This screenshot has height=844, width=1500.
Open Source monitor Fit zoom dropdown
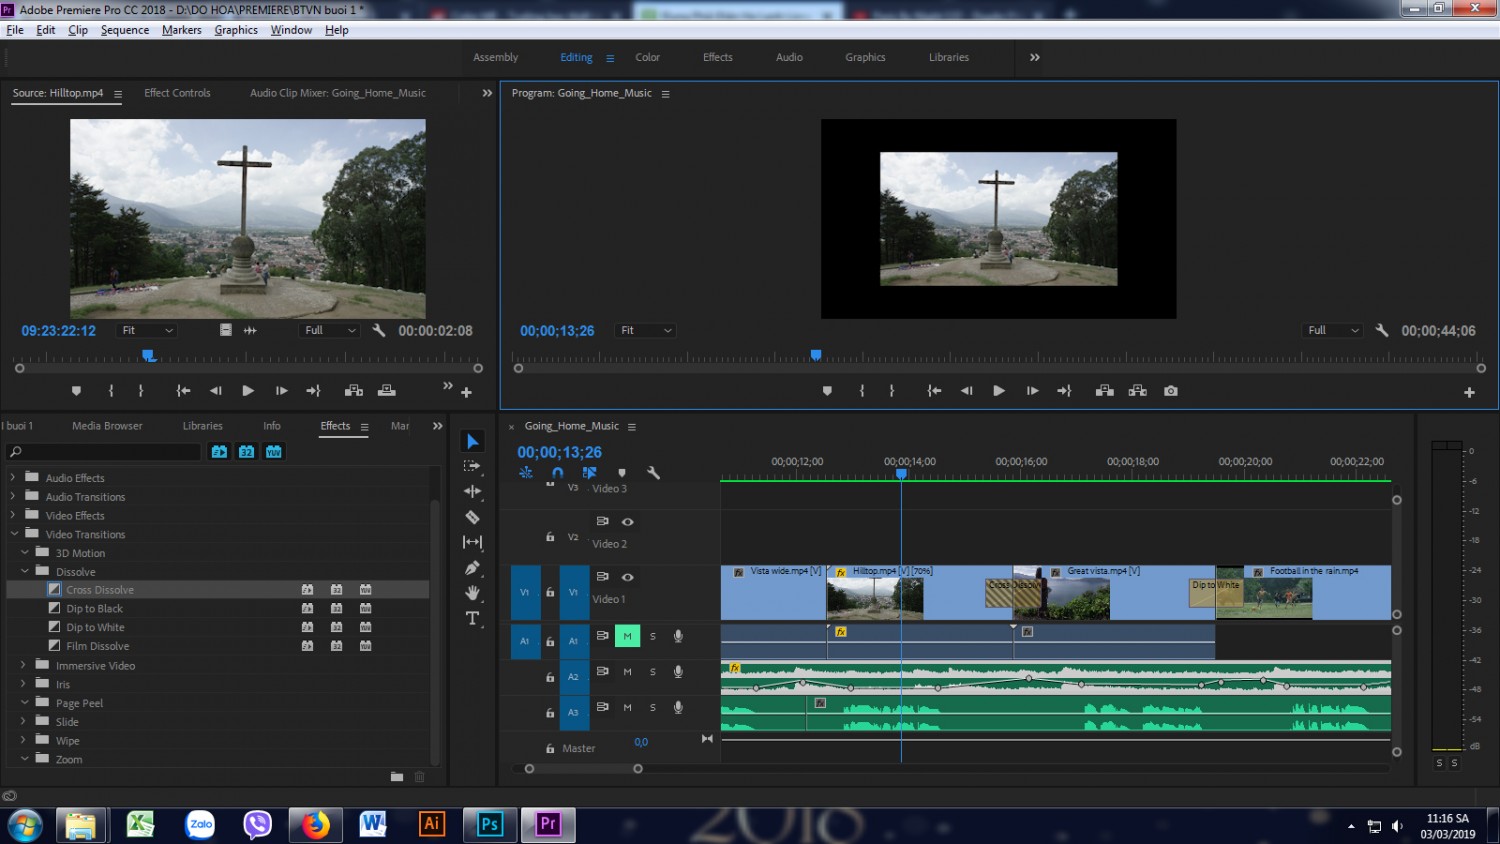[147, 330]
